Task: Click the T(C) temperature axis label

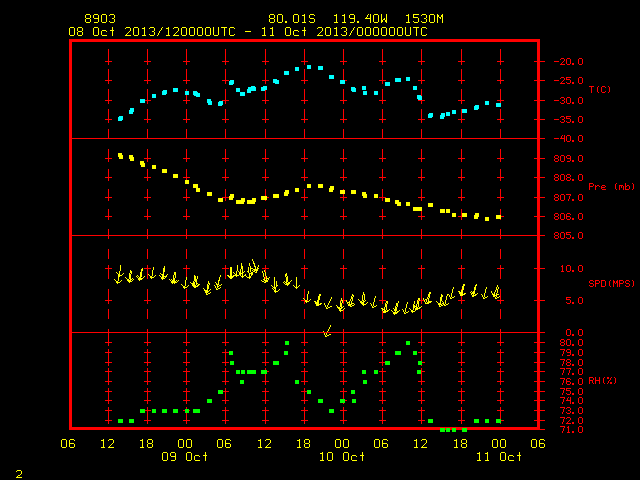Action: 600,89
